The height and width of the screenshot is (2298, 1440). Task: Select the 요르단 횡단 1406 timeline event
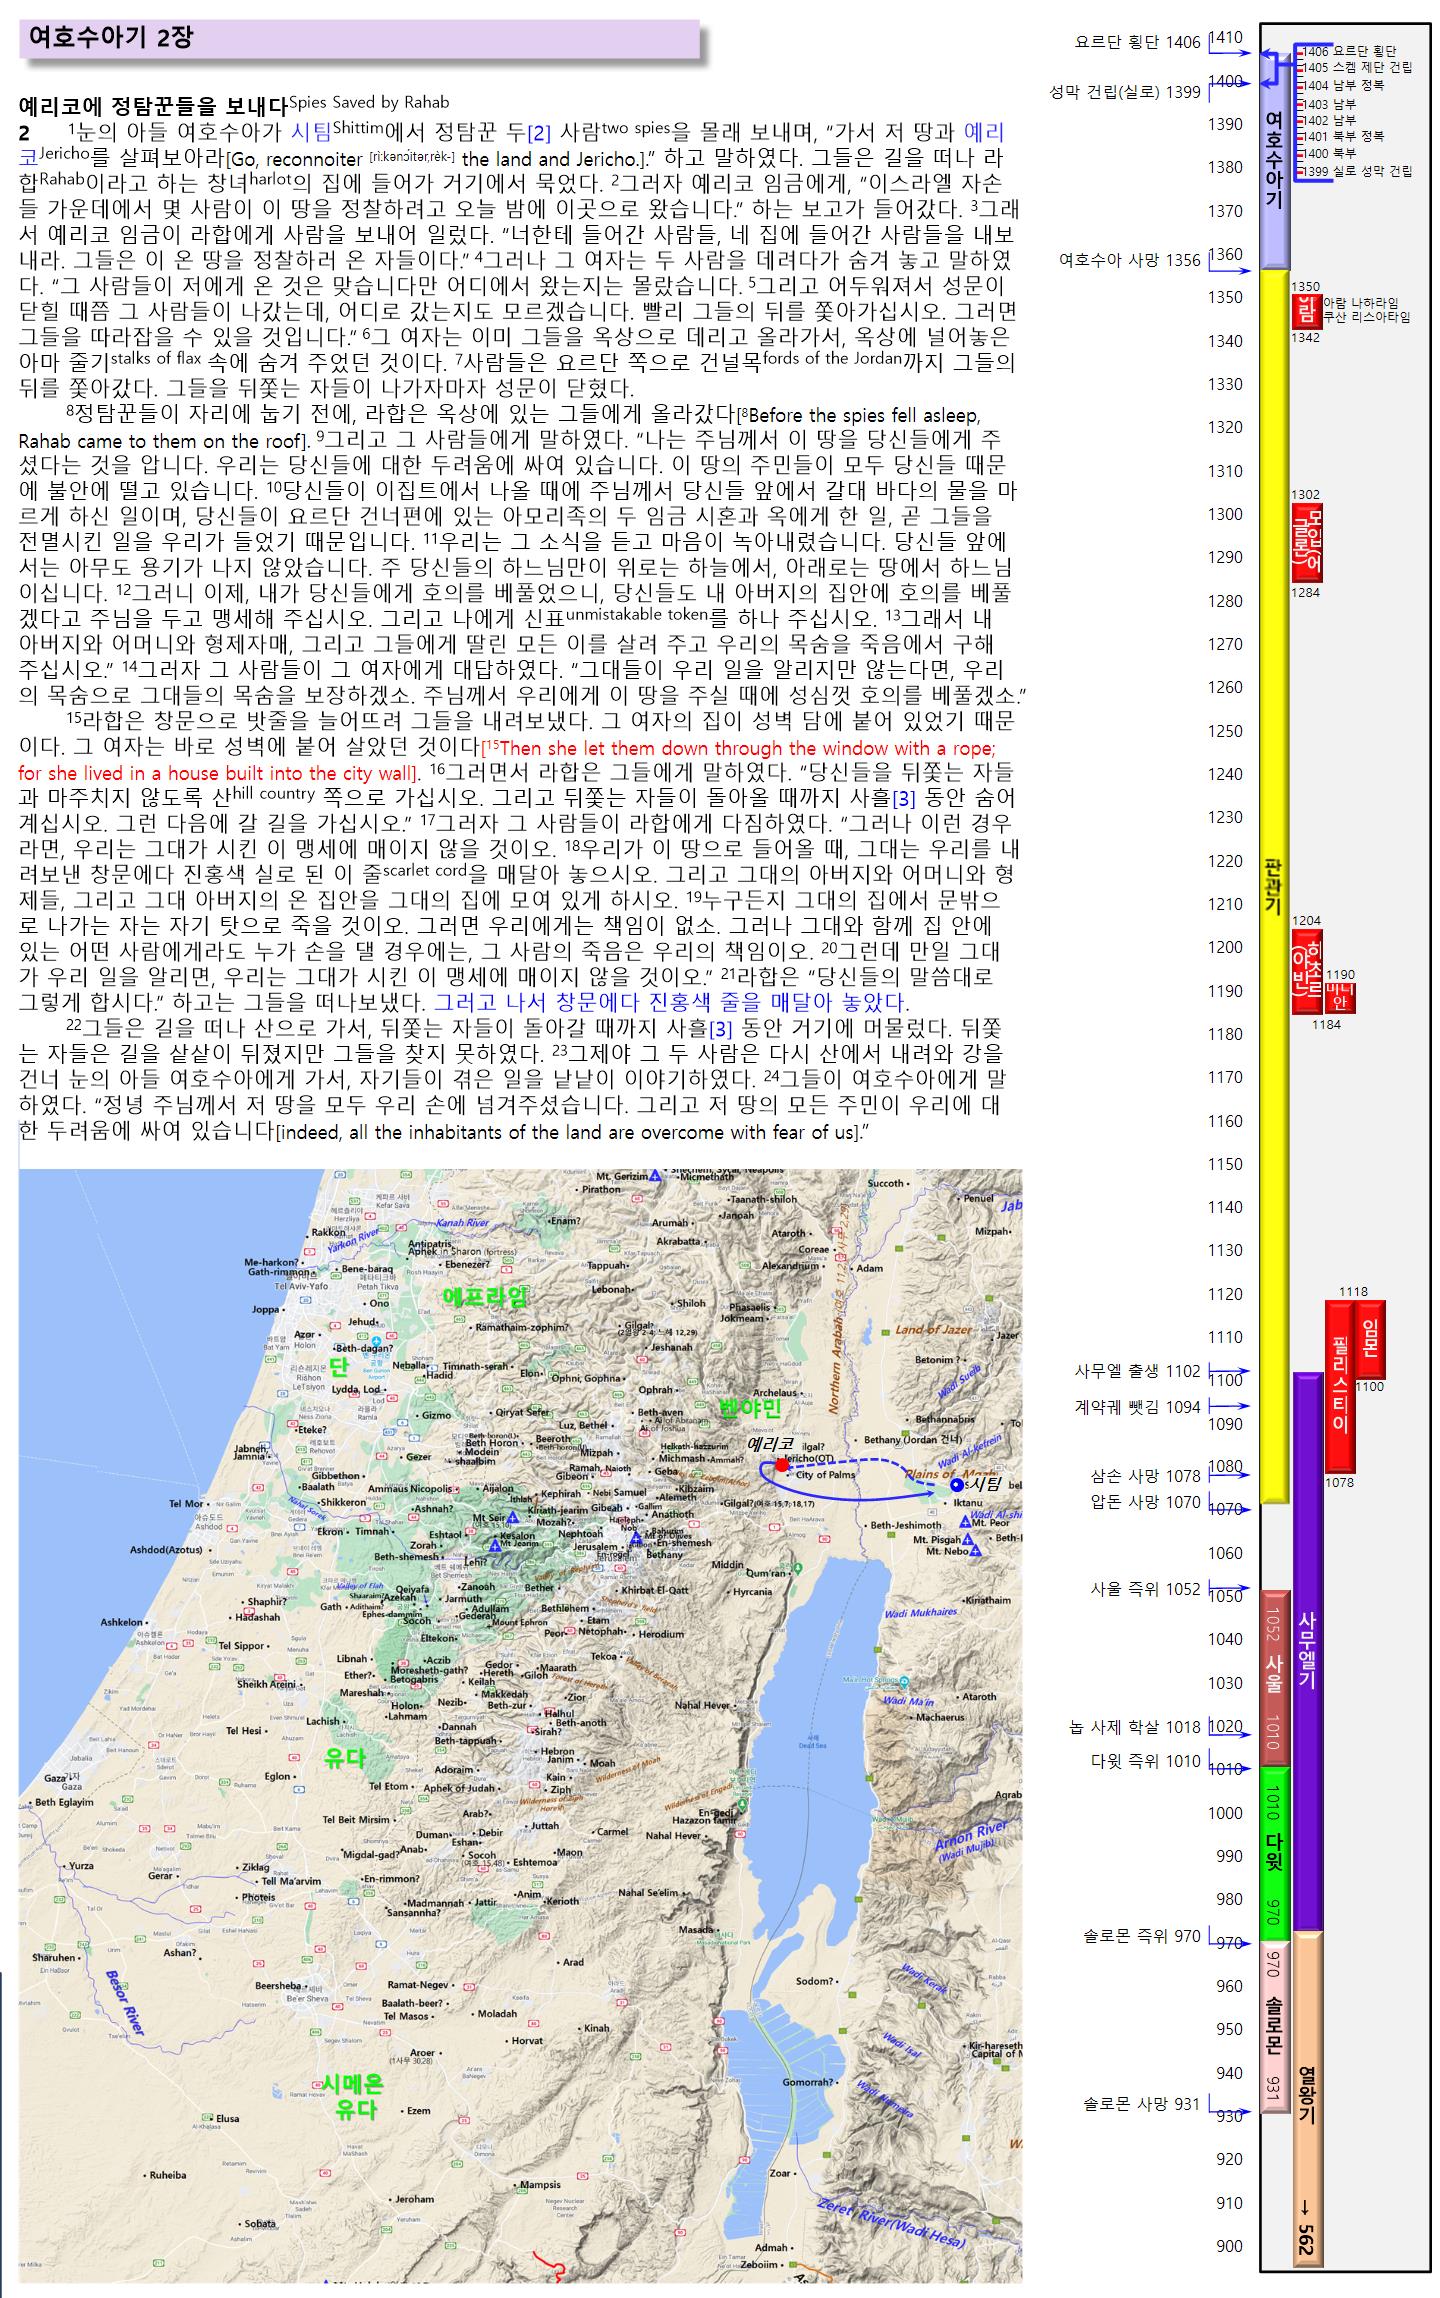pyautogui.click(x=1137, y=42)
